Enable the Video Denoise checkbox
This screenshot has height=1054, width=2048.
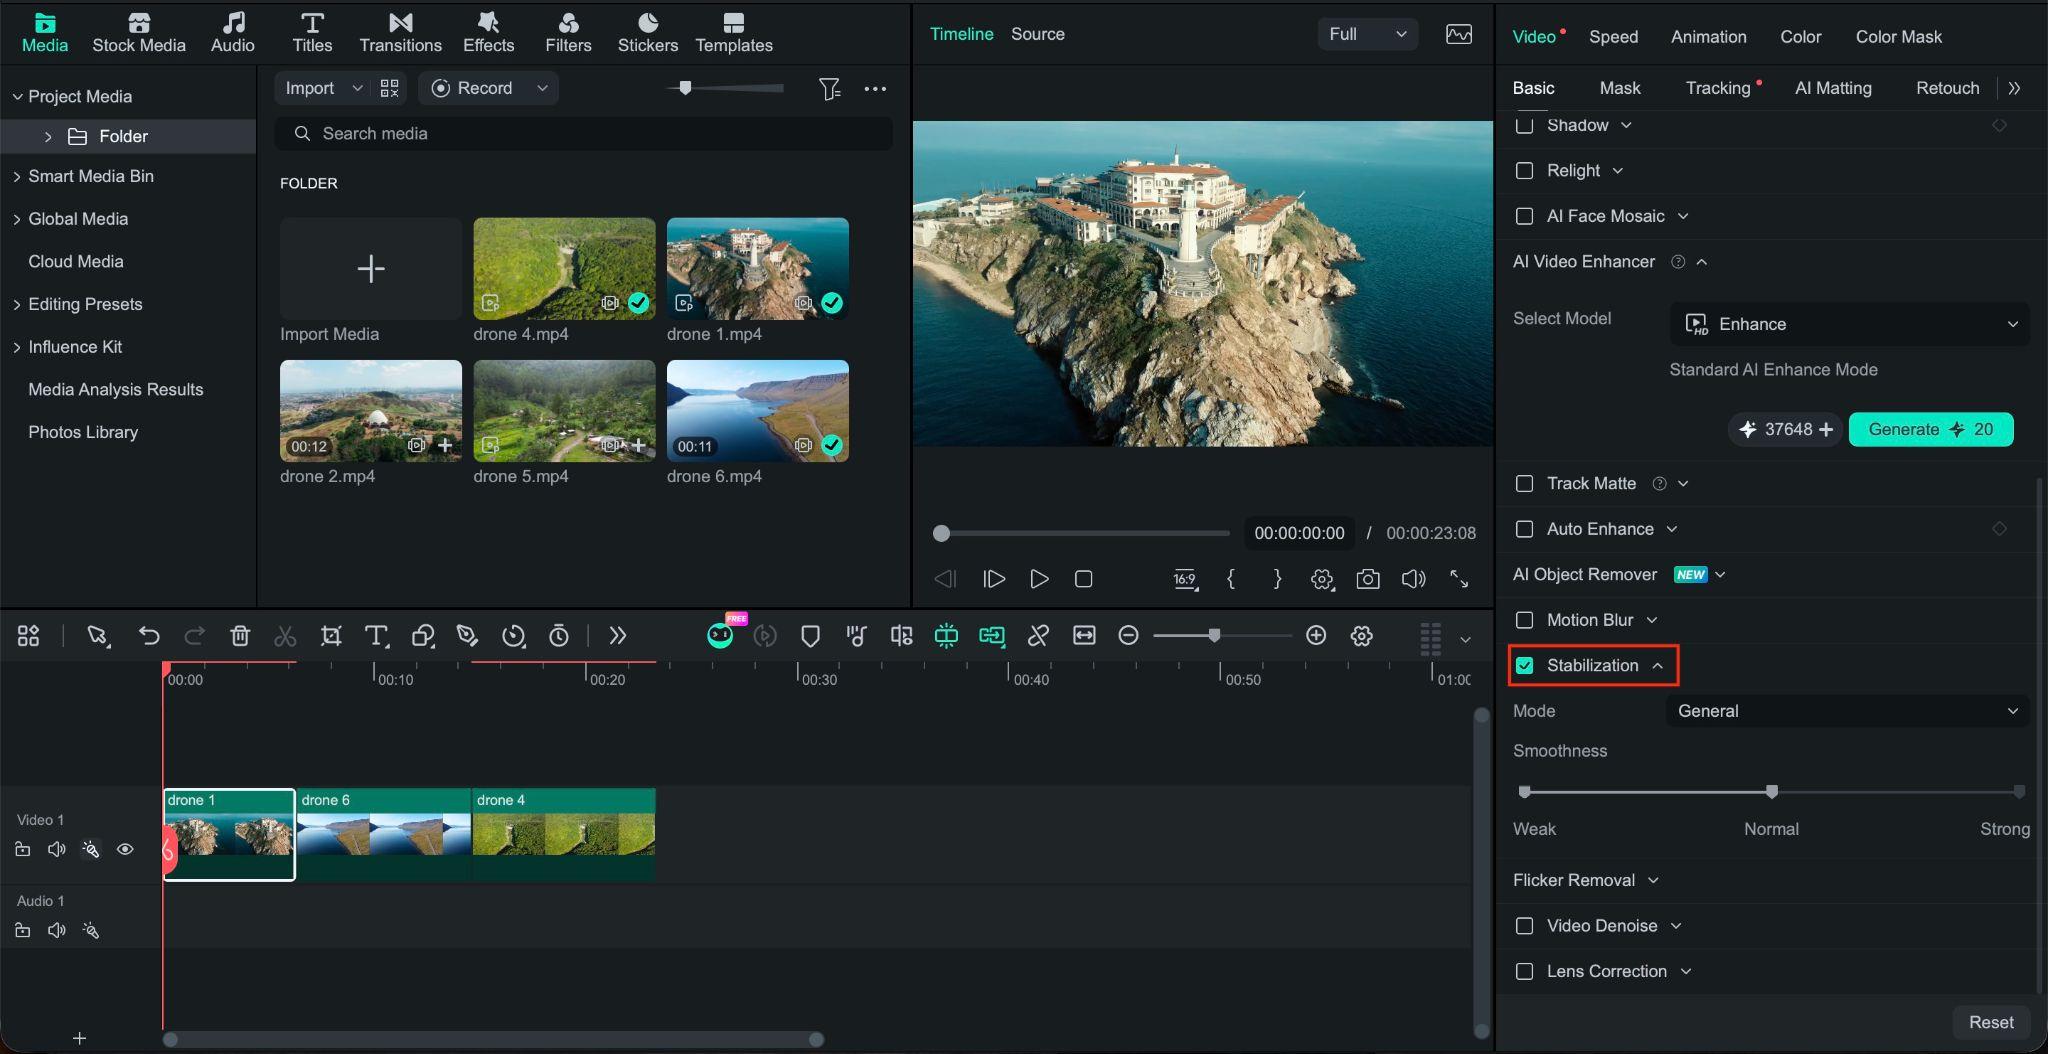1524,926
